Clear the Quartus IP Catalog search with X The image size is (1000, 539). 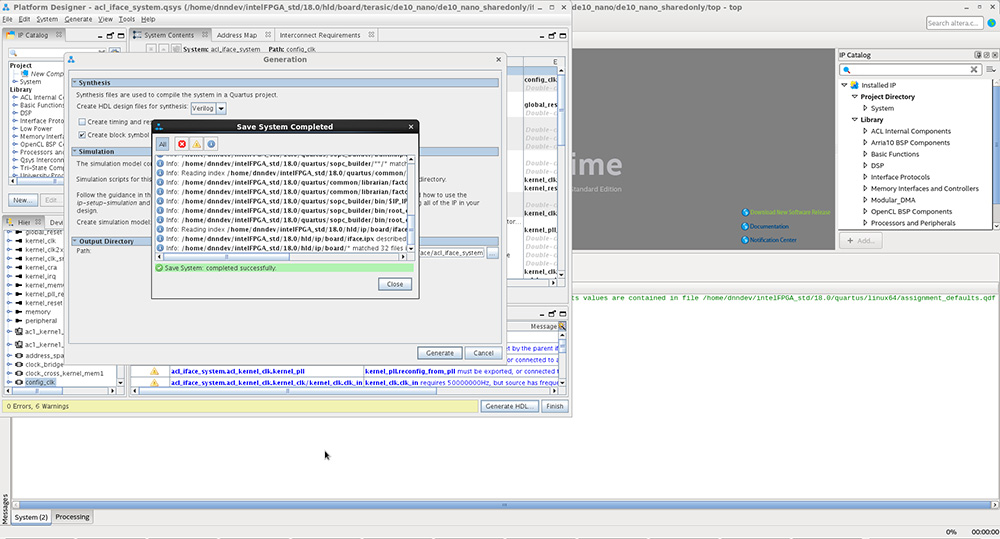(974, 70)
